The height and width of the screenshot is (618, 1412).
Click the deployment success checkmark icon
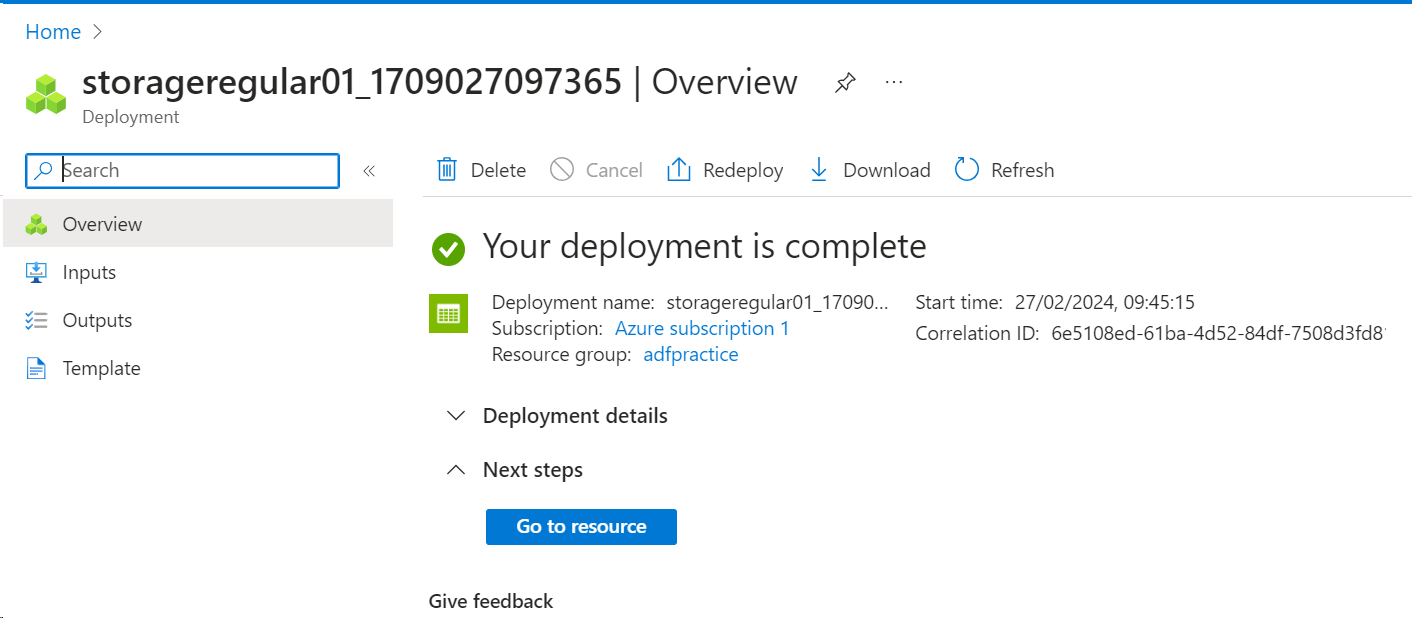(448, 249)
